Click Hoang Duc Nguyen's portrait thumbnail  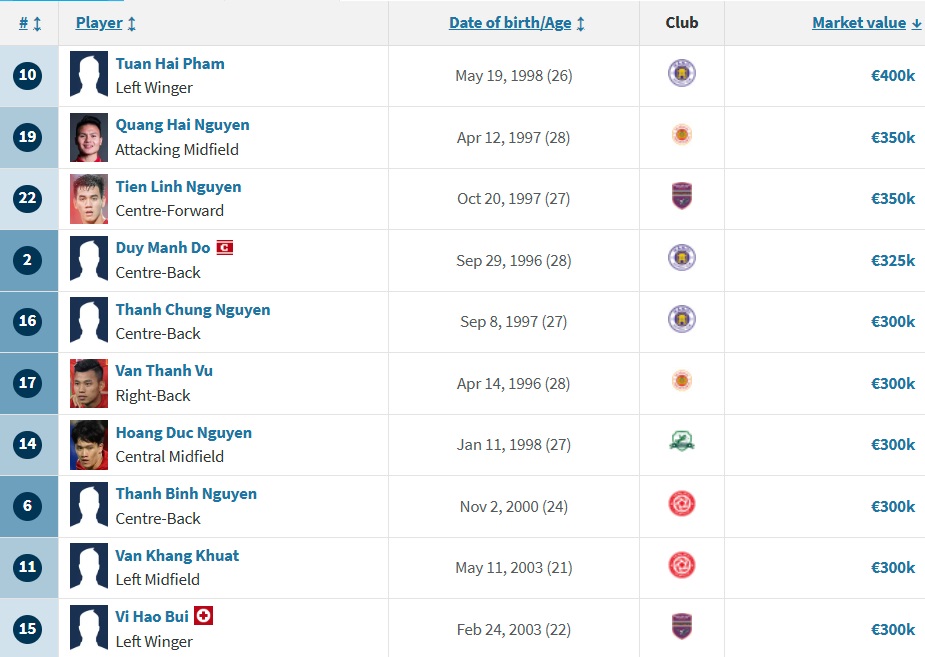pyautogui.click(x=88, y=445)
